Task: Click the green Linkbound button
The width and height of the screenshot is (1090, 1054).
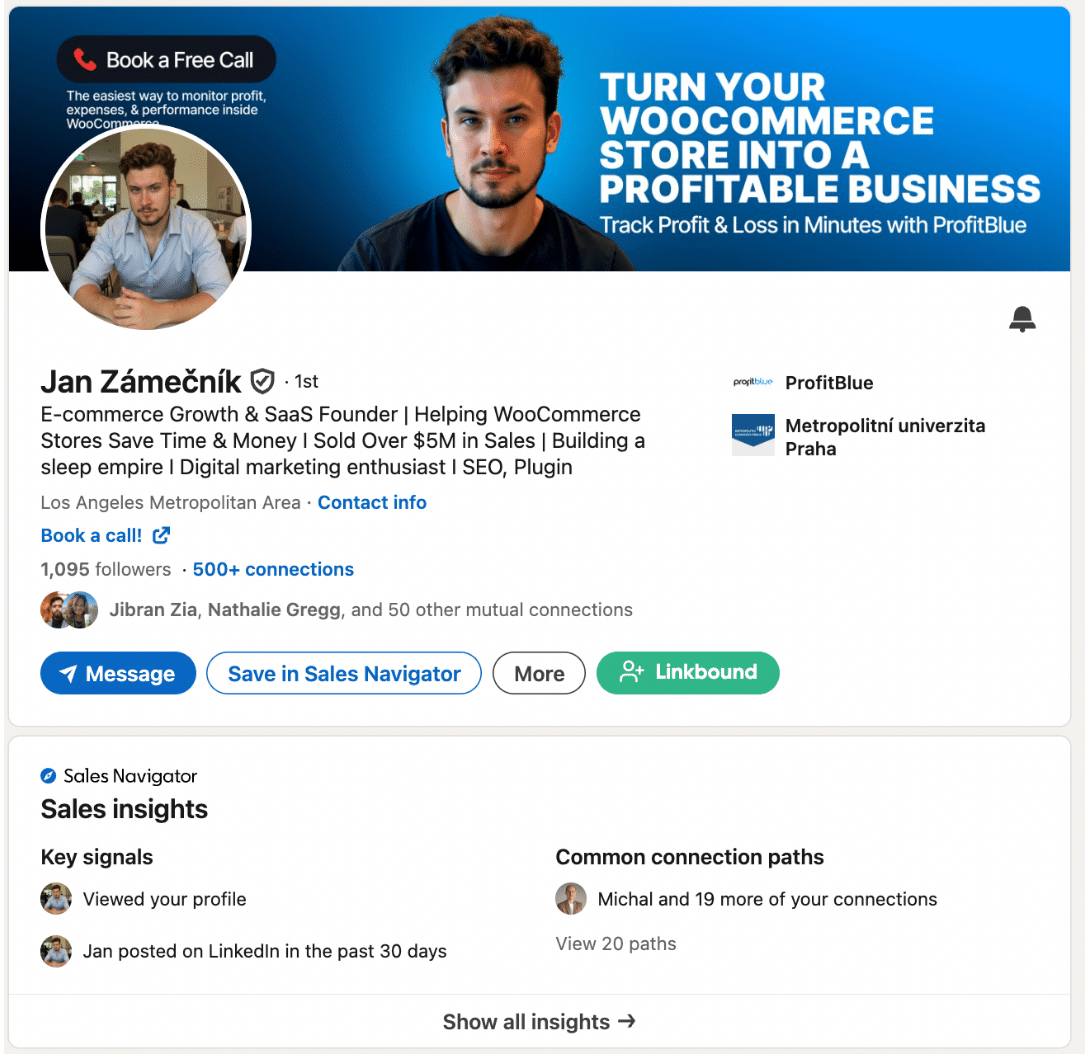Action: [x=688, y=672]
